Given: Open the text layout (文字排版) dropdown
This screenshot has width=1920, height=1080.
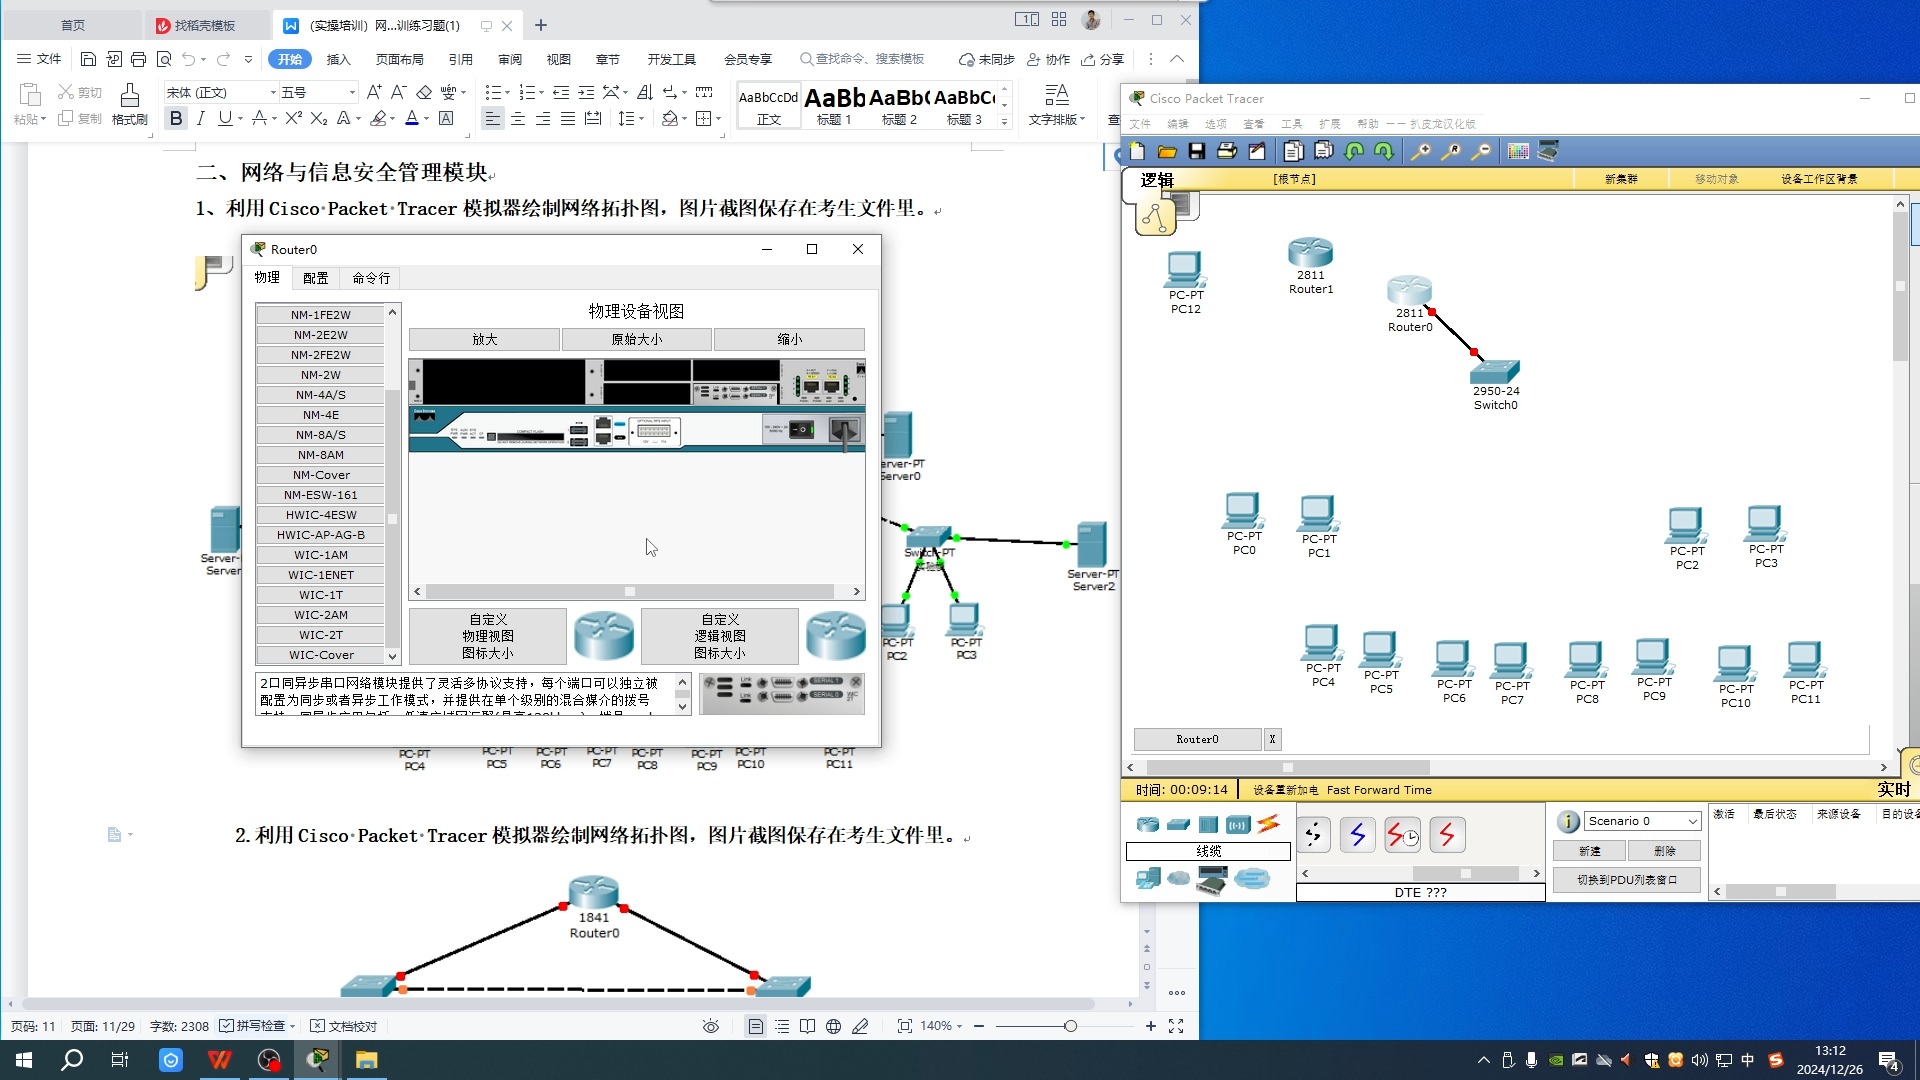Looking at the screenshot, I should (x=1057, y=105).
